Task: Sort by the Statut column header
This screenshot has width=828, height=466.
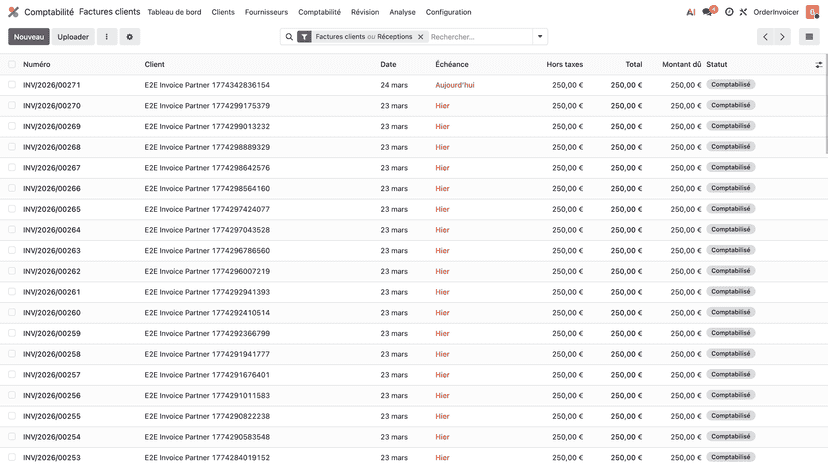Action: [x=717, y=64]
